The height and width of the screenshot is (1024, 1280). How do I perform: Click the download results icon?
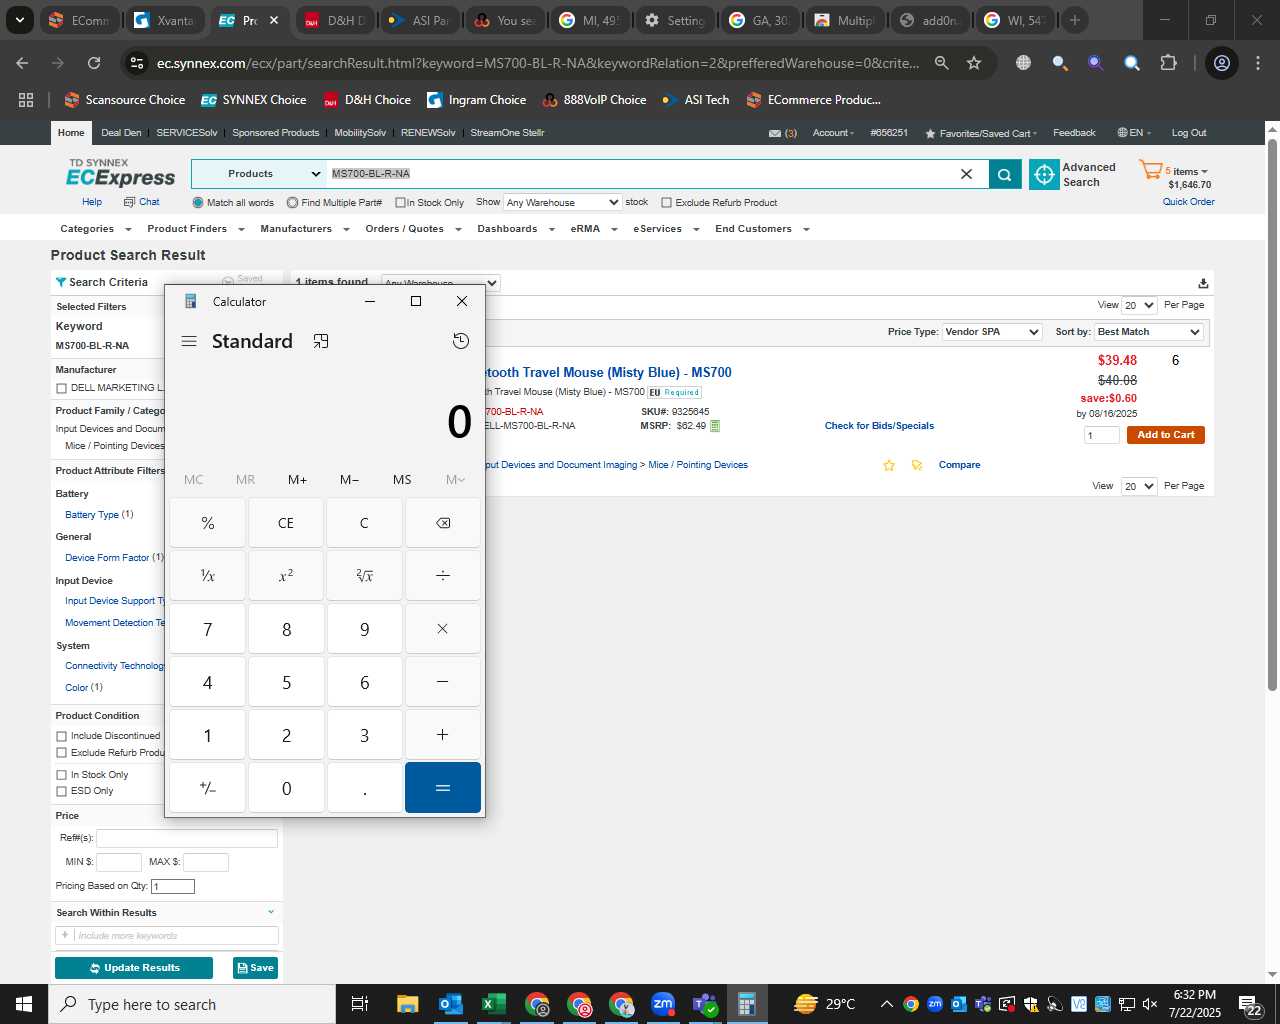(x=1203, y=283)
